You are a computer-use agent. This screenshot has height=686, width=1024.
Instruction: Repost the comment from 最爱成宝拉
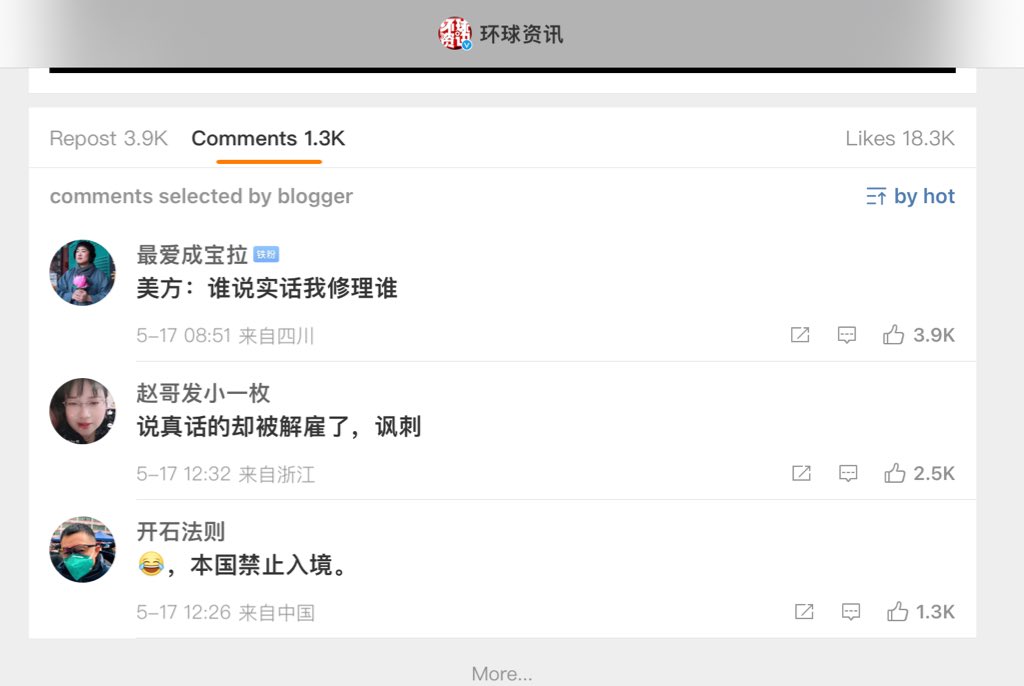[x=800, y=335]
